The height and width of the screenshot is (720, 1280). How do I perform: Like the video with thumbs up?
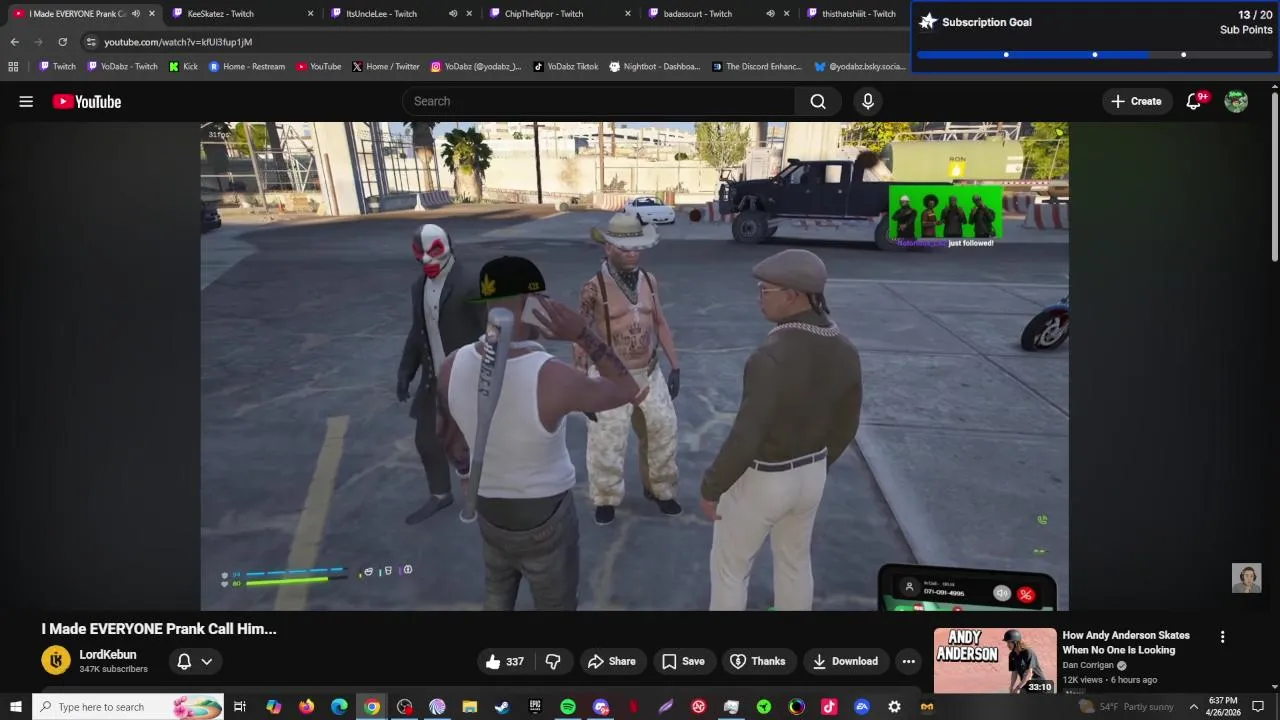506,661
